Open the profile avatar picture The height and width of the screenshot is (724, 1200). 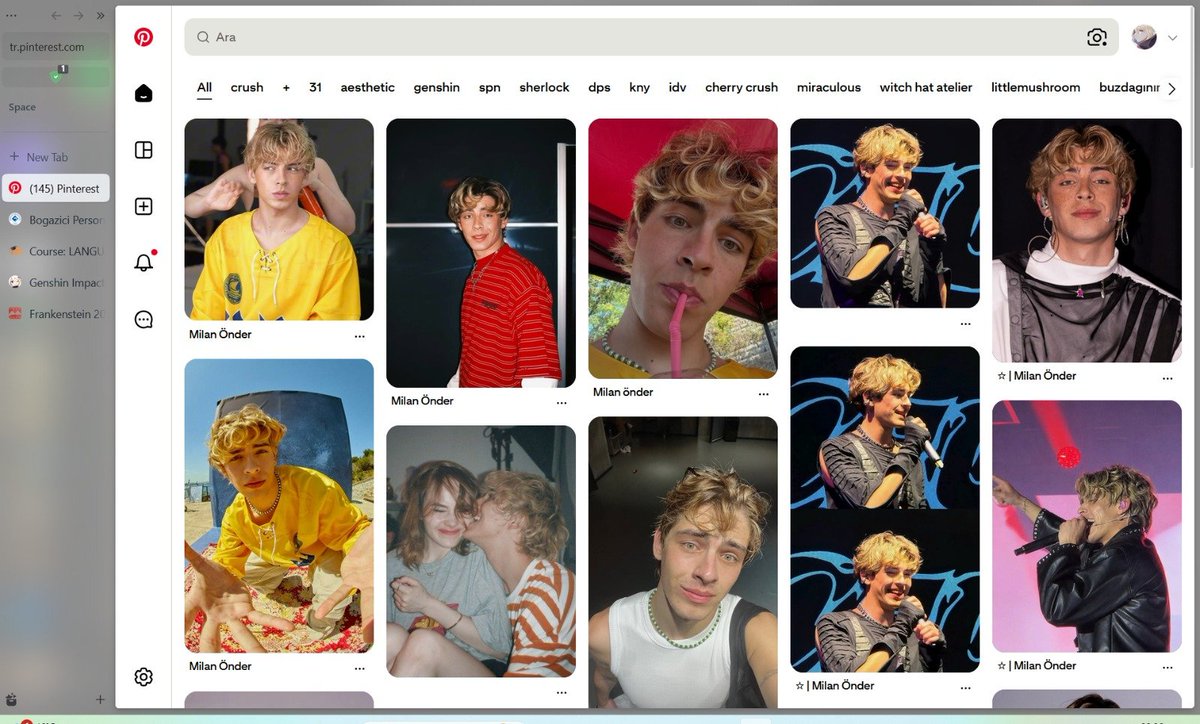click(x=1144, y=37)
